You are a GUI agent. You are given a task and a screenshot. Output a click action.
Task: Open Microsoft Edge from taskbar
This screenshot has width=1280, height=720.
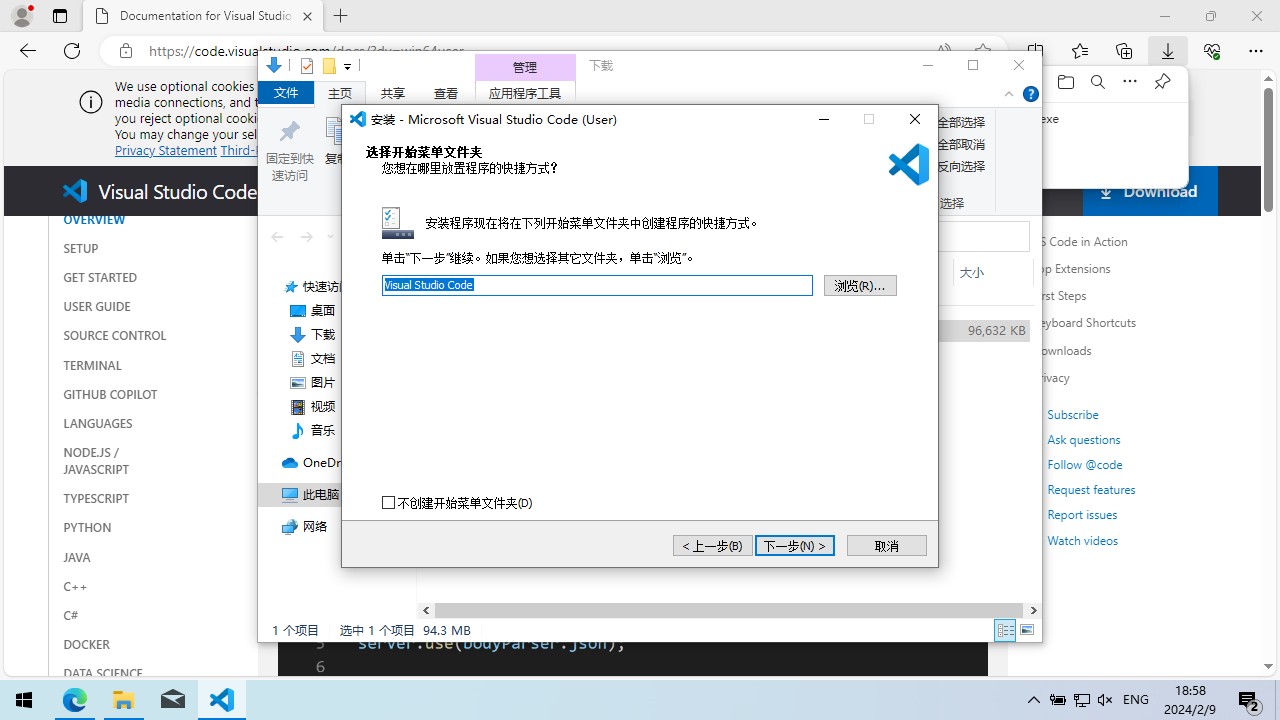click(75, 700)
